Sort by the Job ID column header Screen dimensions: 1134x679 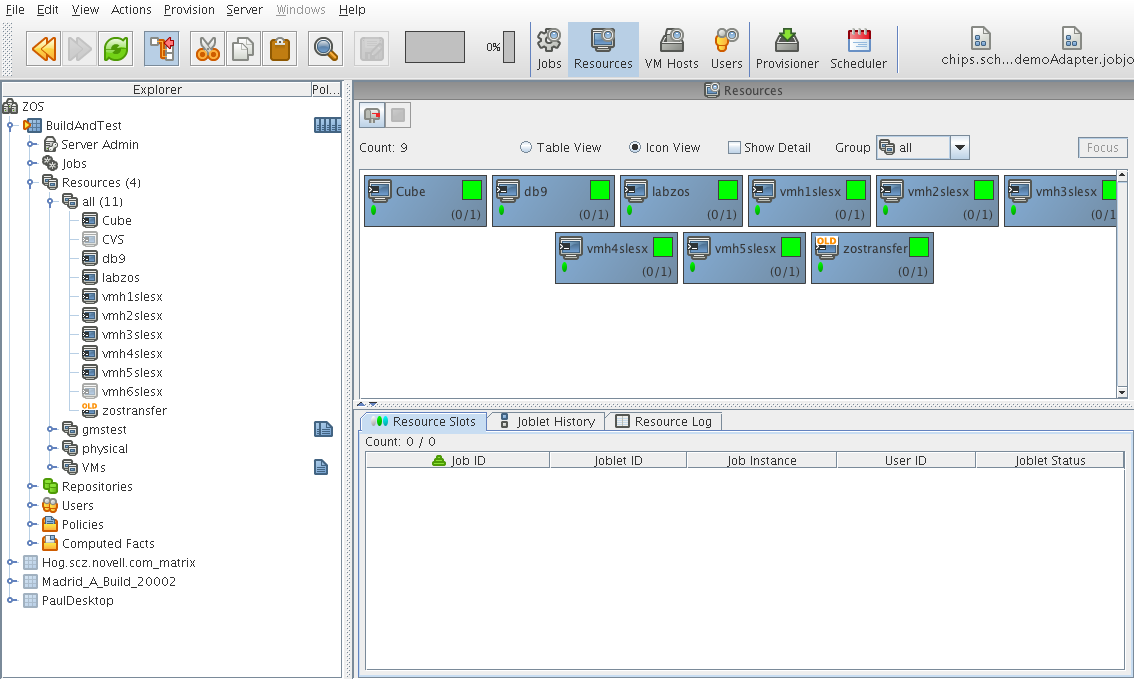point(458,461)
